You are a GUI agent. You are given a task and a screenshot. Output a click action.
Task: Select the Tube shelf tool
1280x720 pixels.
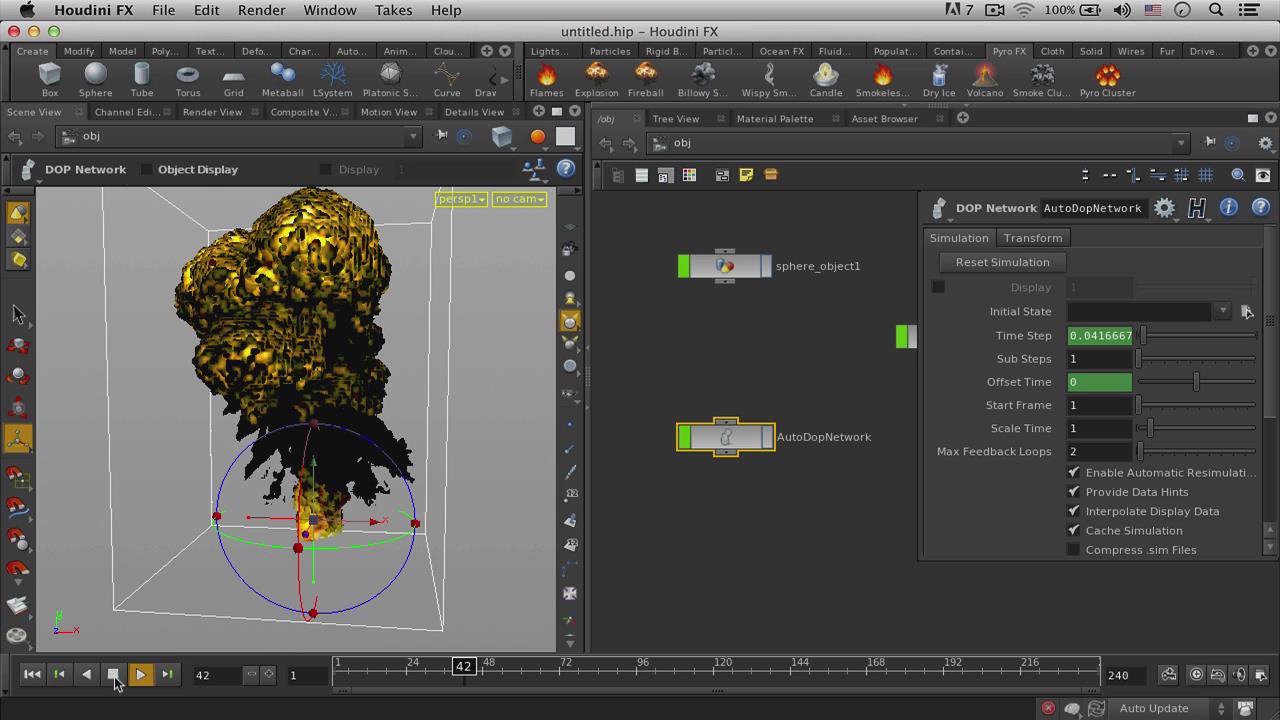142,79
